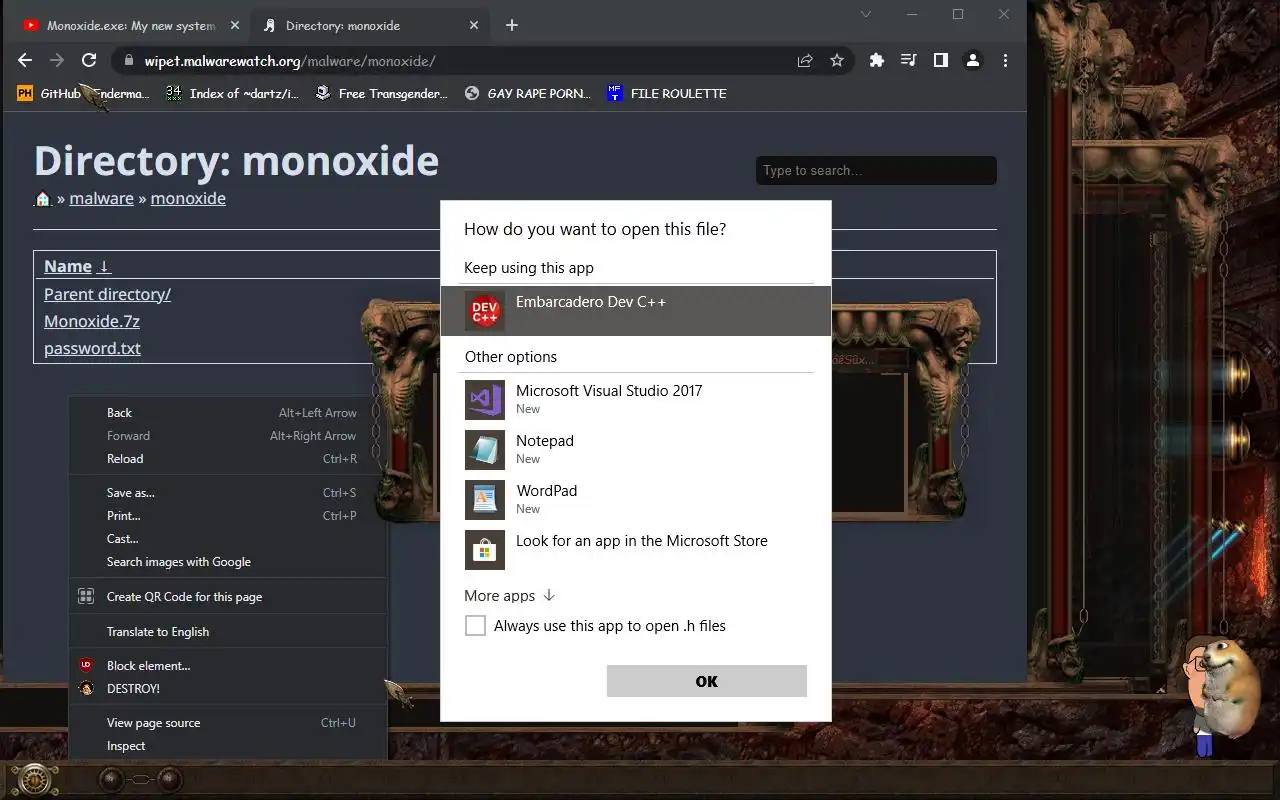
Task: Click the site info lock icon
Action: click(x=128, y=61)
